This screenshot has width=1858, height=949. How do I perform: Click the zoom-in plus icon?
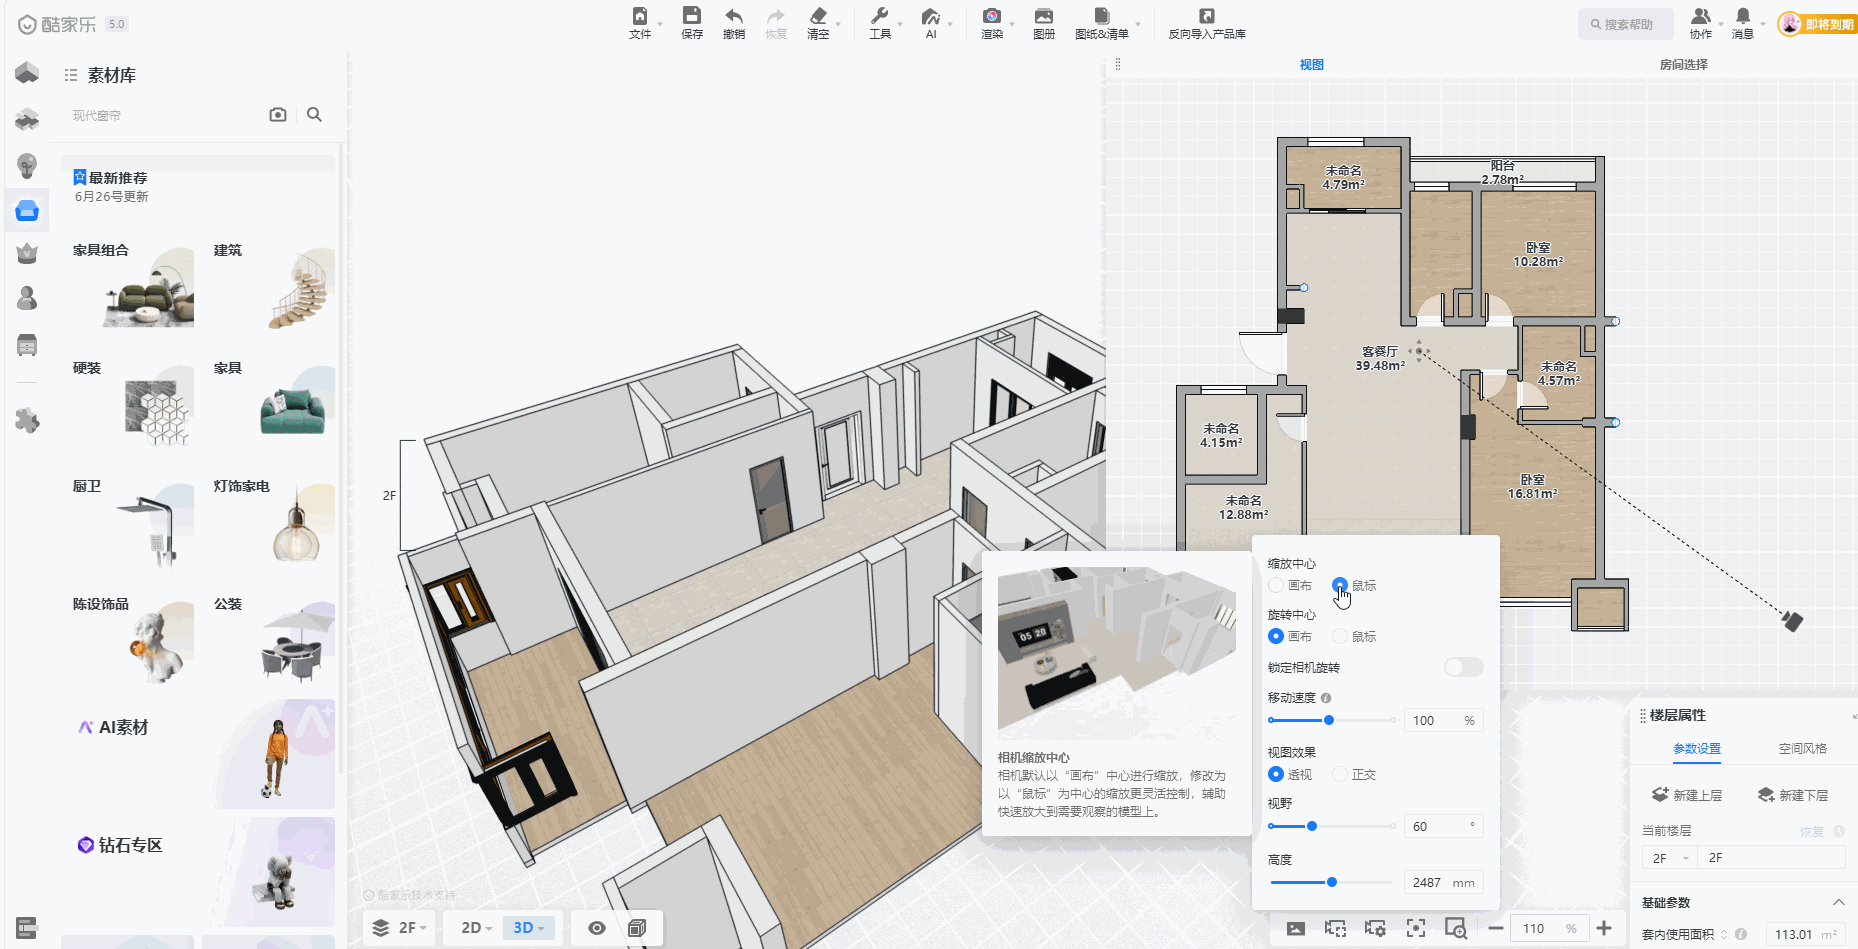[1604, 928]
